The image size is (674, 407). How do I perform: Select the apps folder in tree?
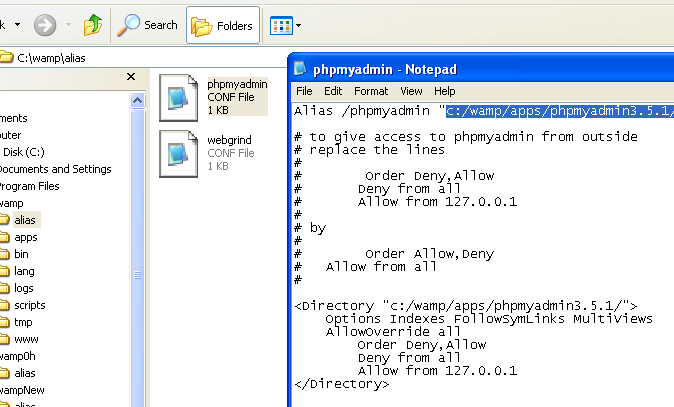coord(26,237)
